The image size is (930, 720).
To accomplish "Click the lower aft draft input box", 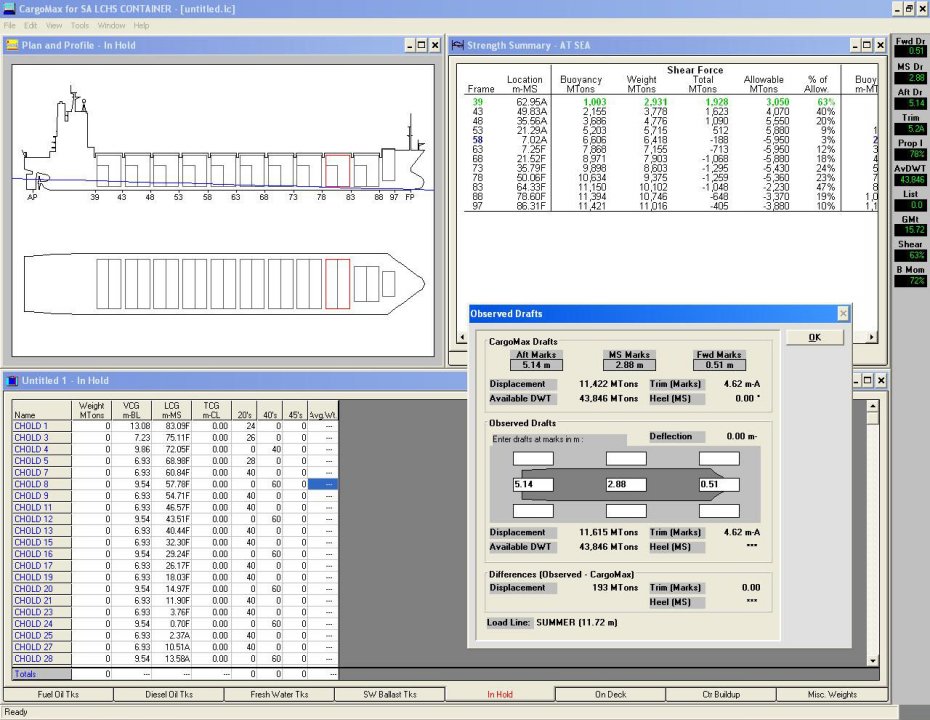I will point(533,511).
